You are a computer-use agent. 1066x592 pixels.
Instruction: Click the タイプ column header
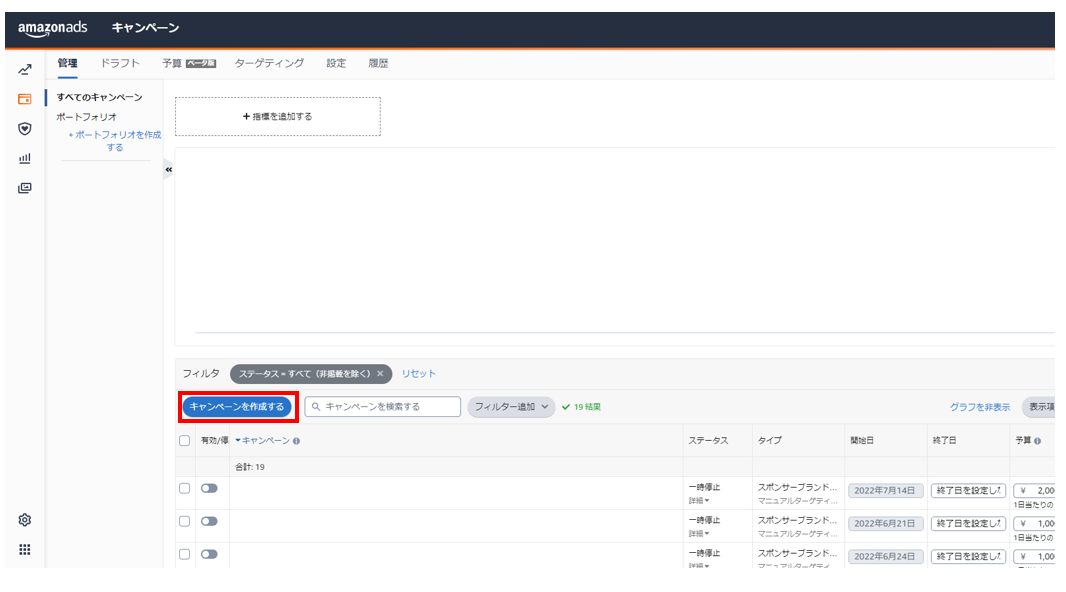(770, 440)
